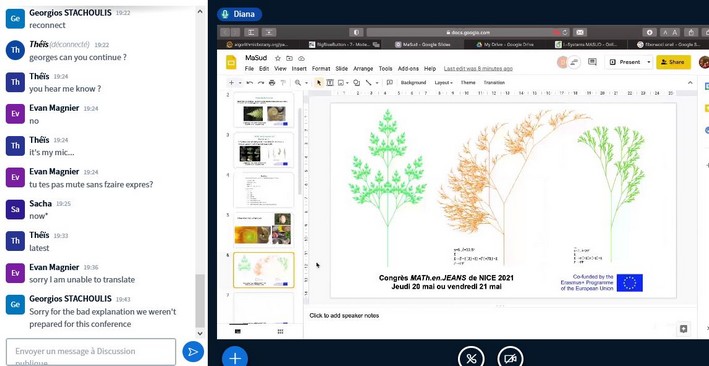Image resolution: width=709 pixels, height=366 pixels.
Task: Click the chat panel scrollbar thumb
Action: point(200,300)
